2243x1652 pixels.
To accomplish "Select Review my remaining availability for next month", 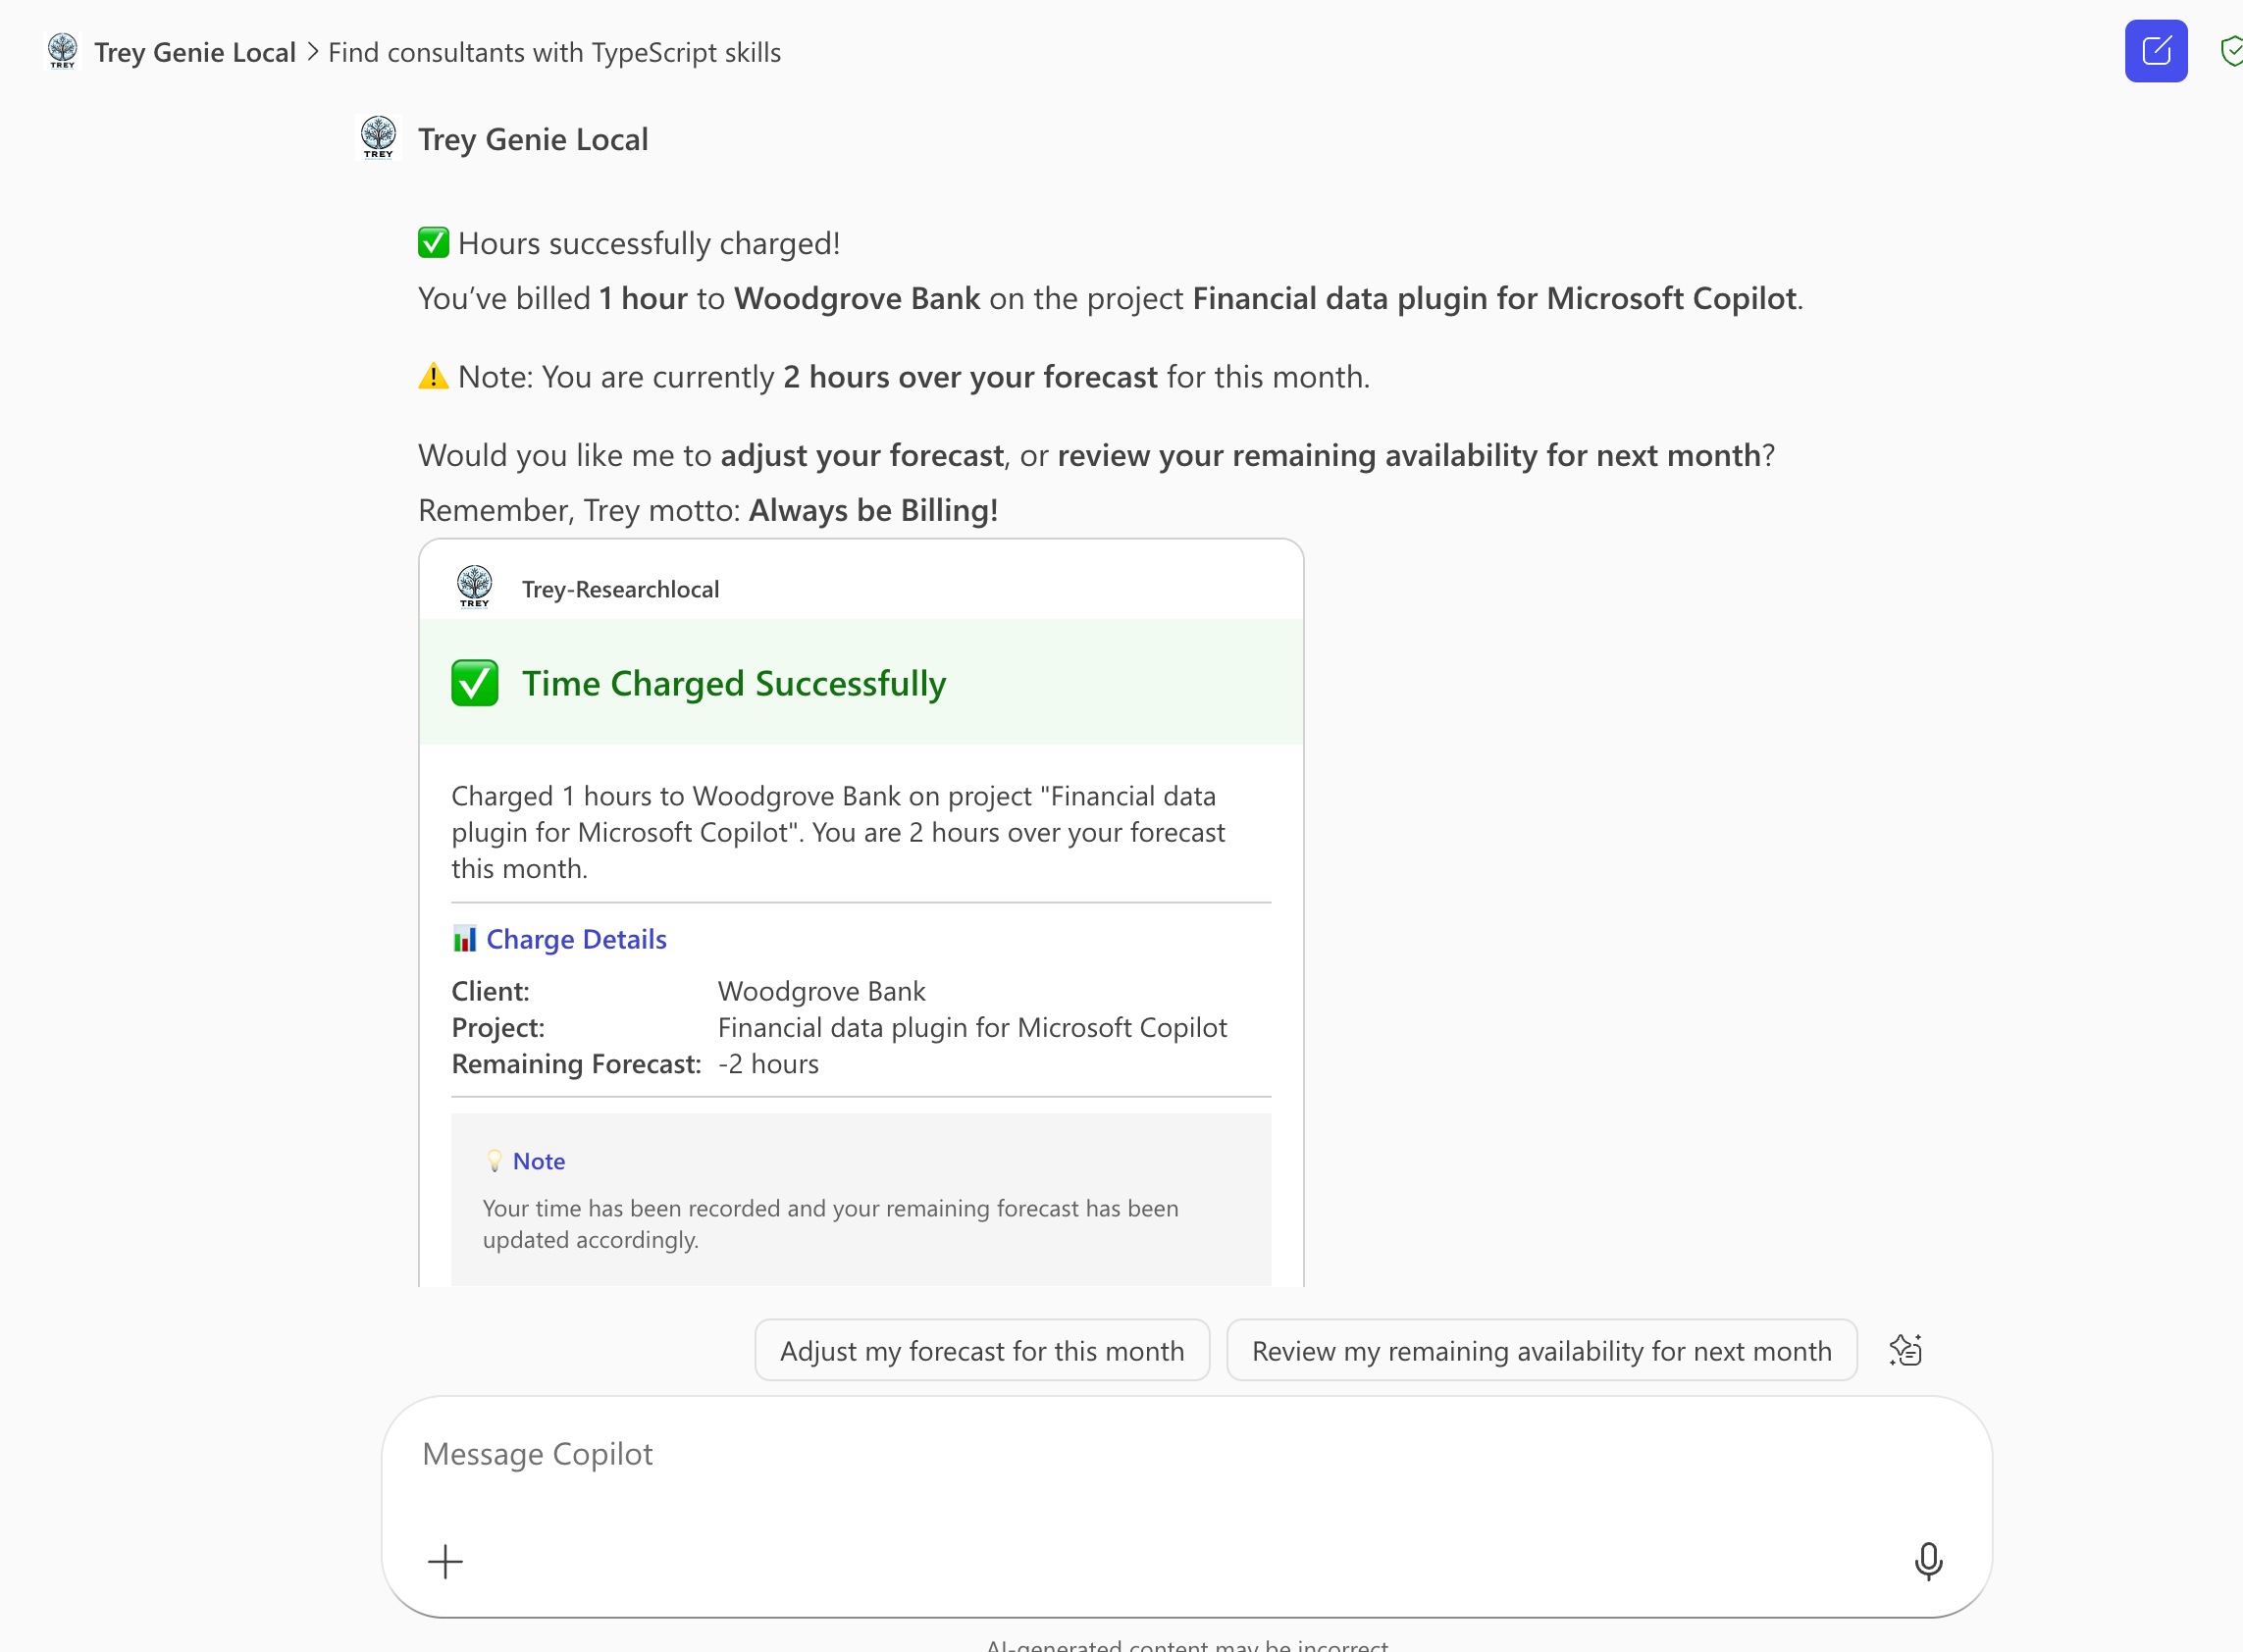I will coord(1541,1349).
